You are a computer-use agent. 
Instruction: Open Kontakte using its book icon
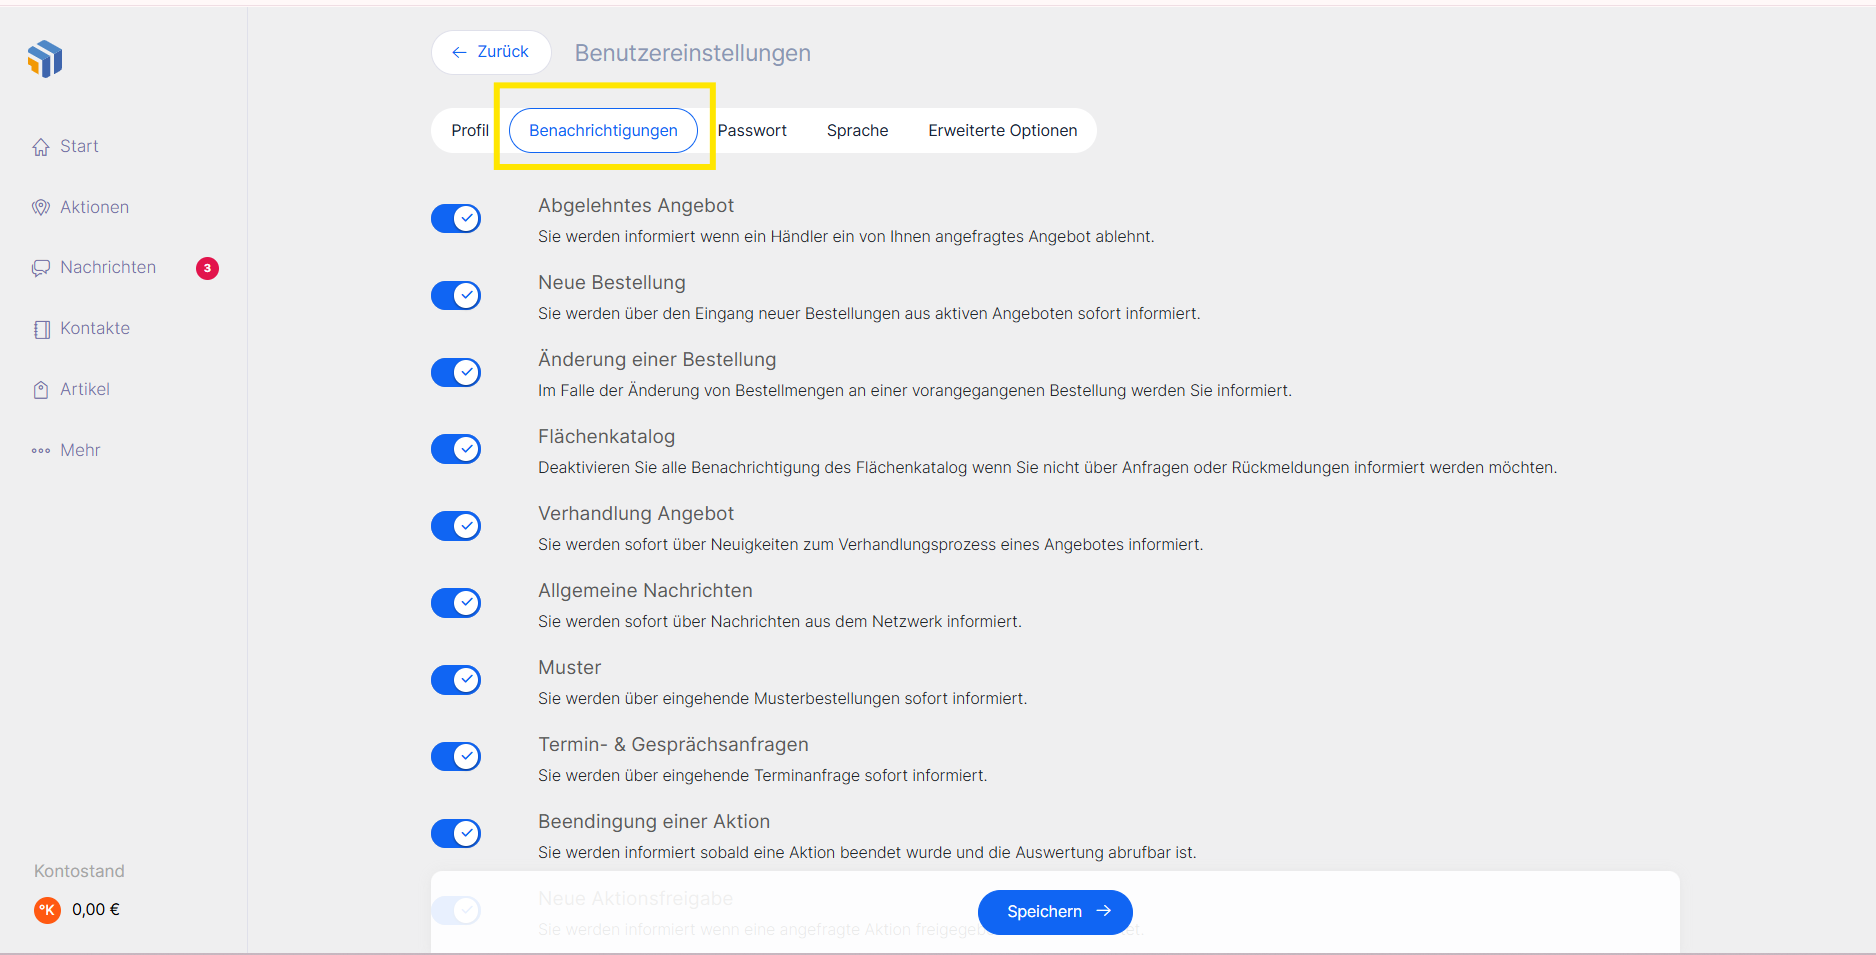tap(41, 329)
